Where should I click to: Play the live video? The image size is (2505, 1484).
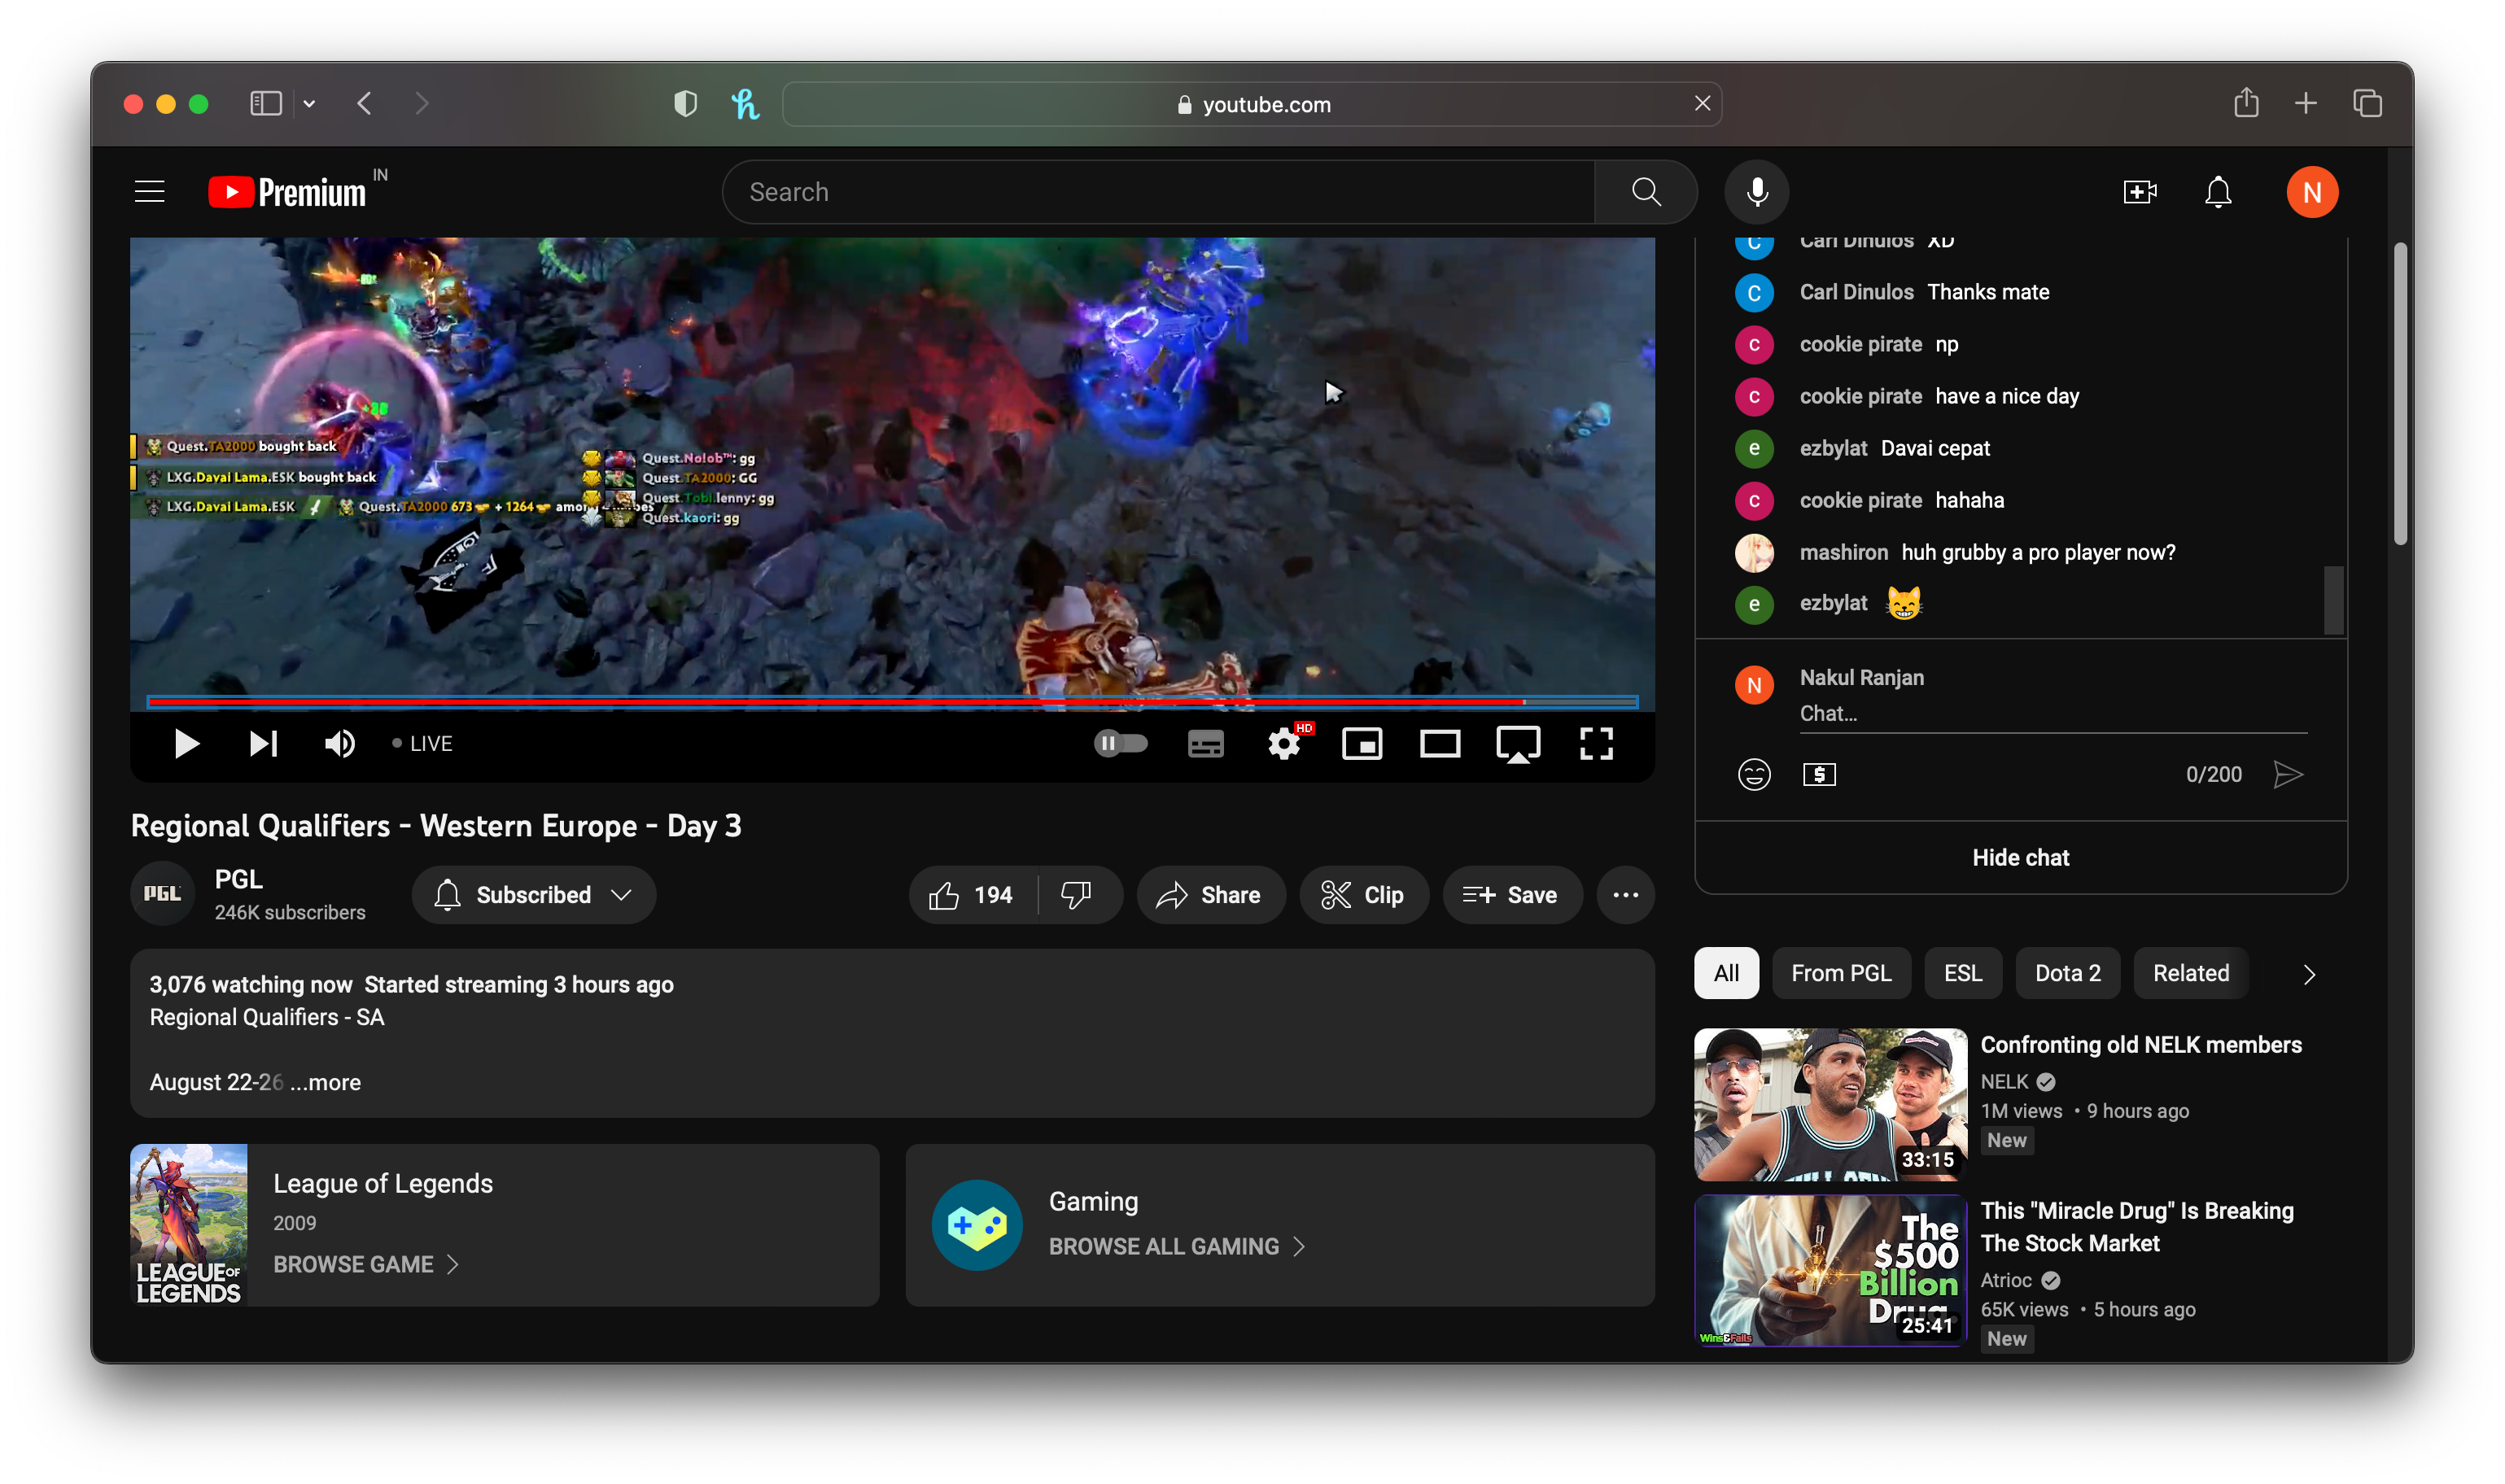click(x=186, y=743)
